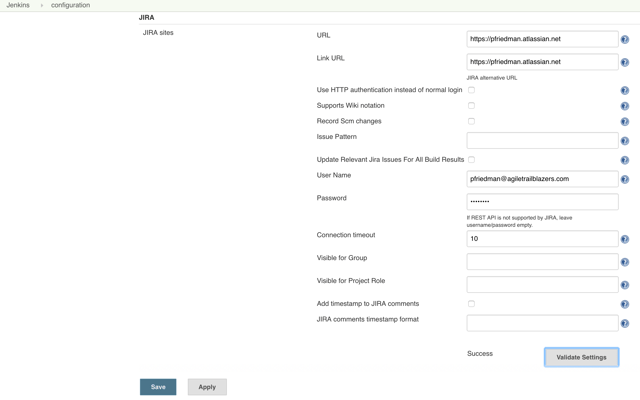640x400 pixels.
Task: Open help for Connection timeout
Action: [x=624, y=239]
